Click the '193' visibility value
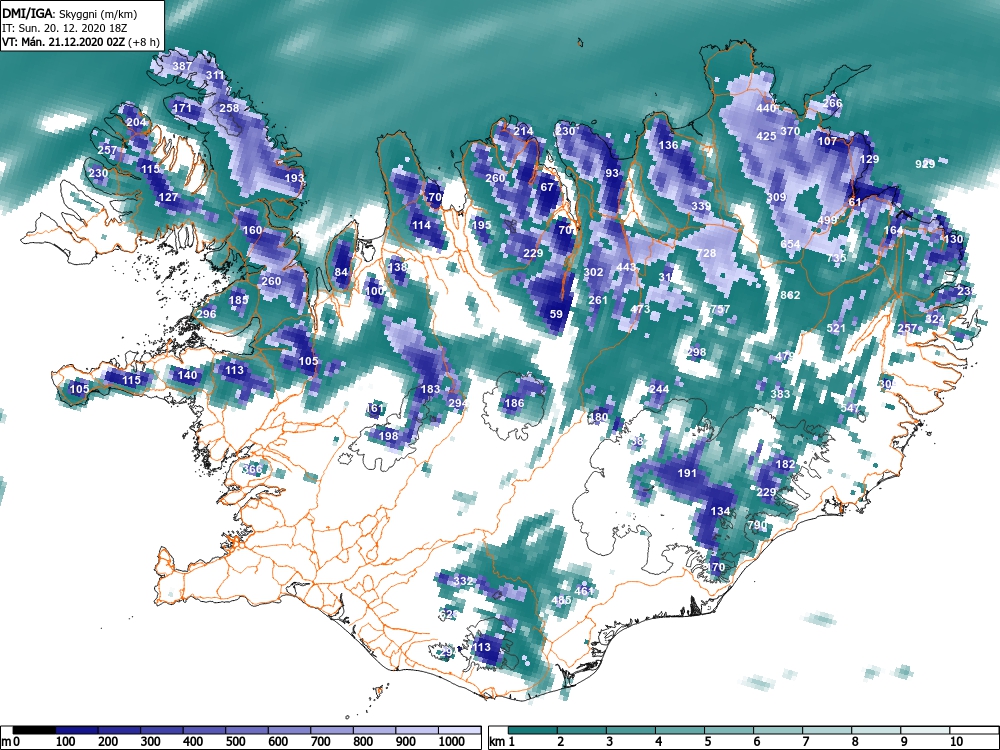Image resolution: width=1000 pixels, height=750 pixels. point(294,178)
